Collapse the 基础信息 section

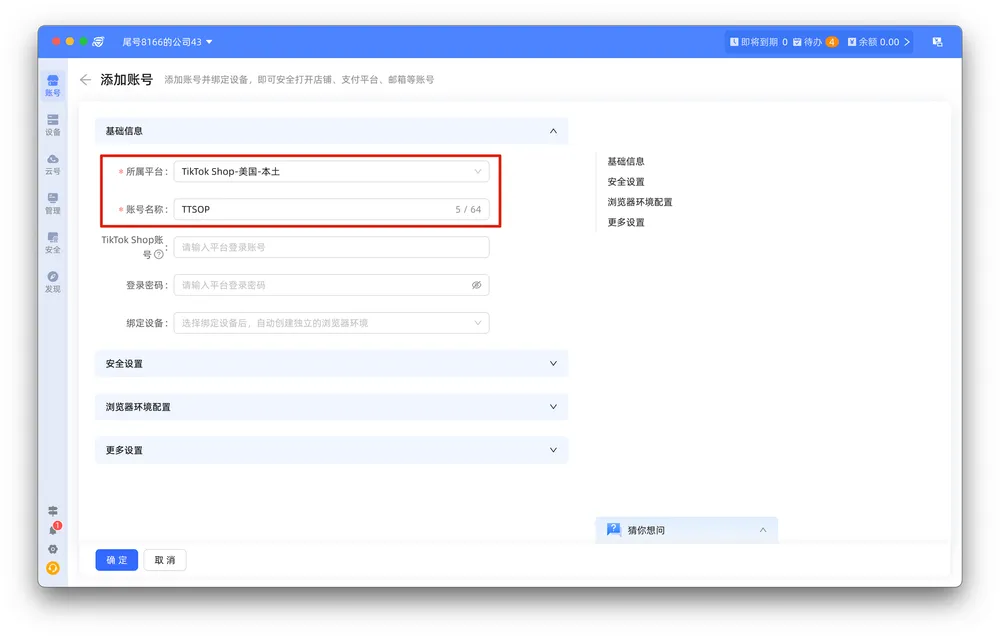coord(553,131)
